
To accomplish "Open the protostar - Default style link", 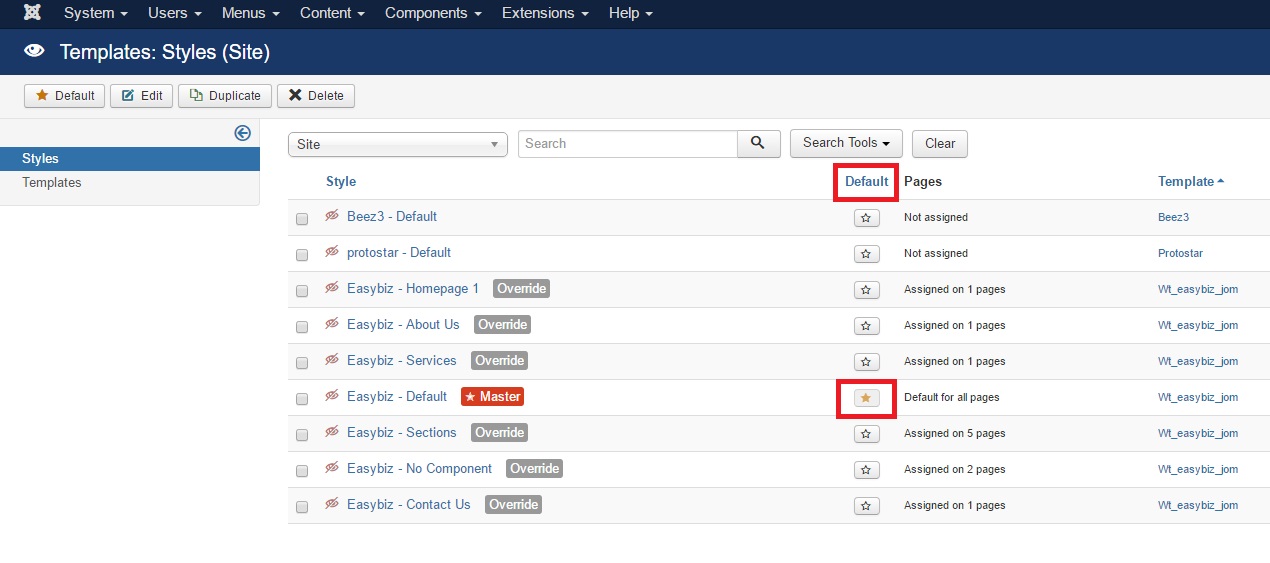I will point(399,252).
